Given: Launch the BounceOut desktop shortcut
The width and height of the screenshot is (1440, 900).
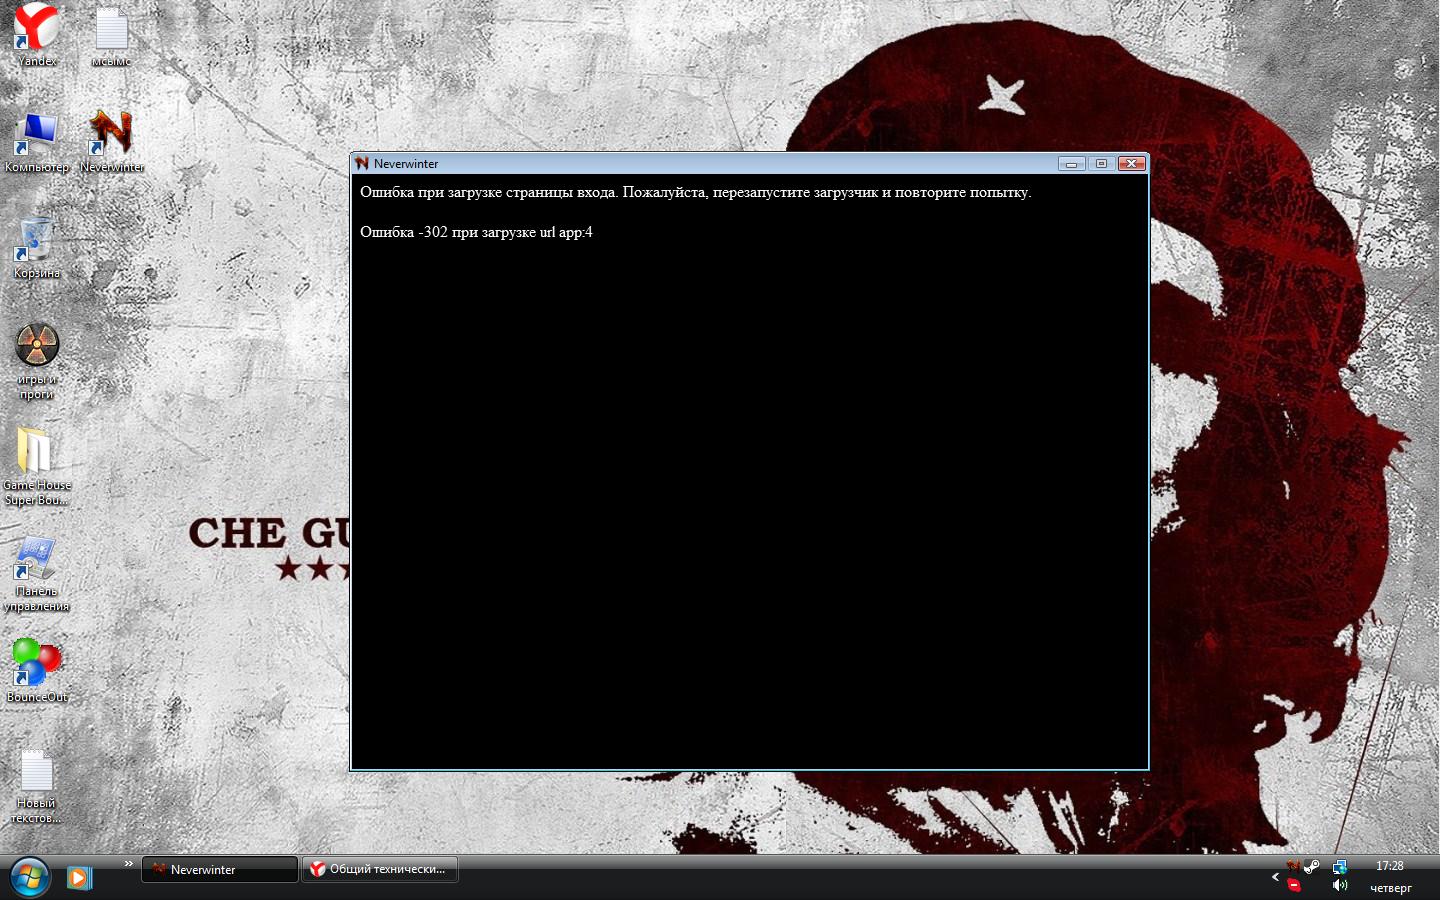Looking at the screenshot, I should (37, 670).
